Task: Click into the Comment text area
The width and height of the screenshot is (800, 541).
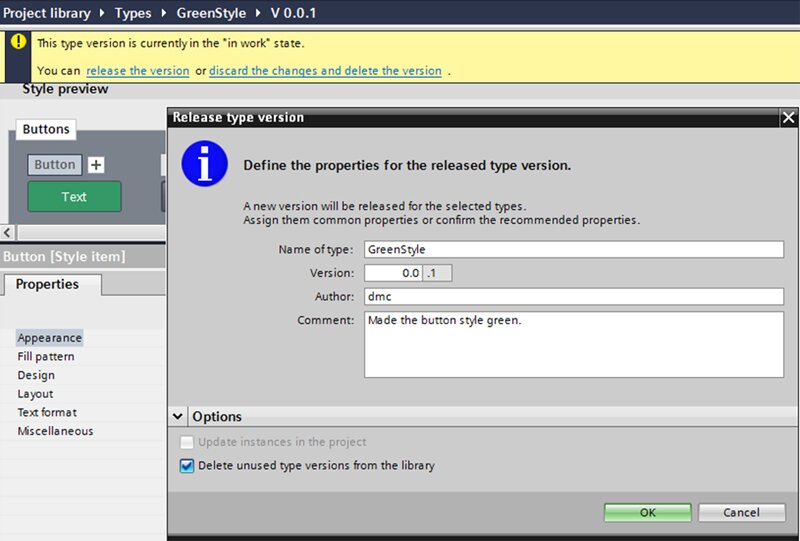Action: (x=574, y=345)
